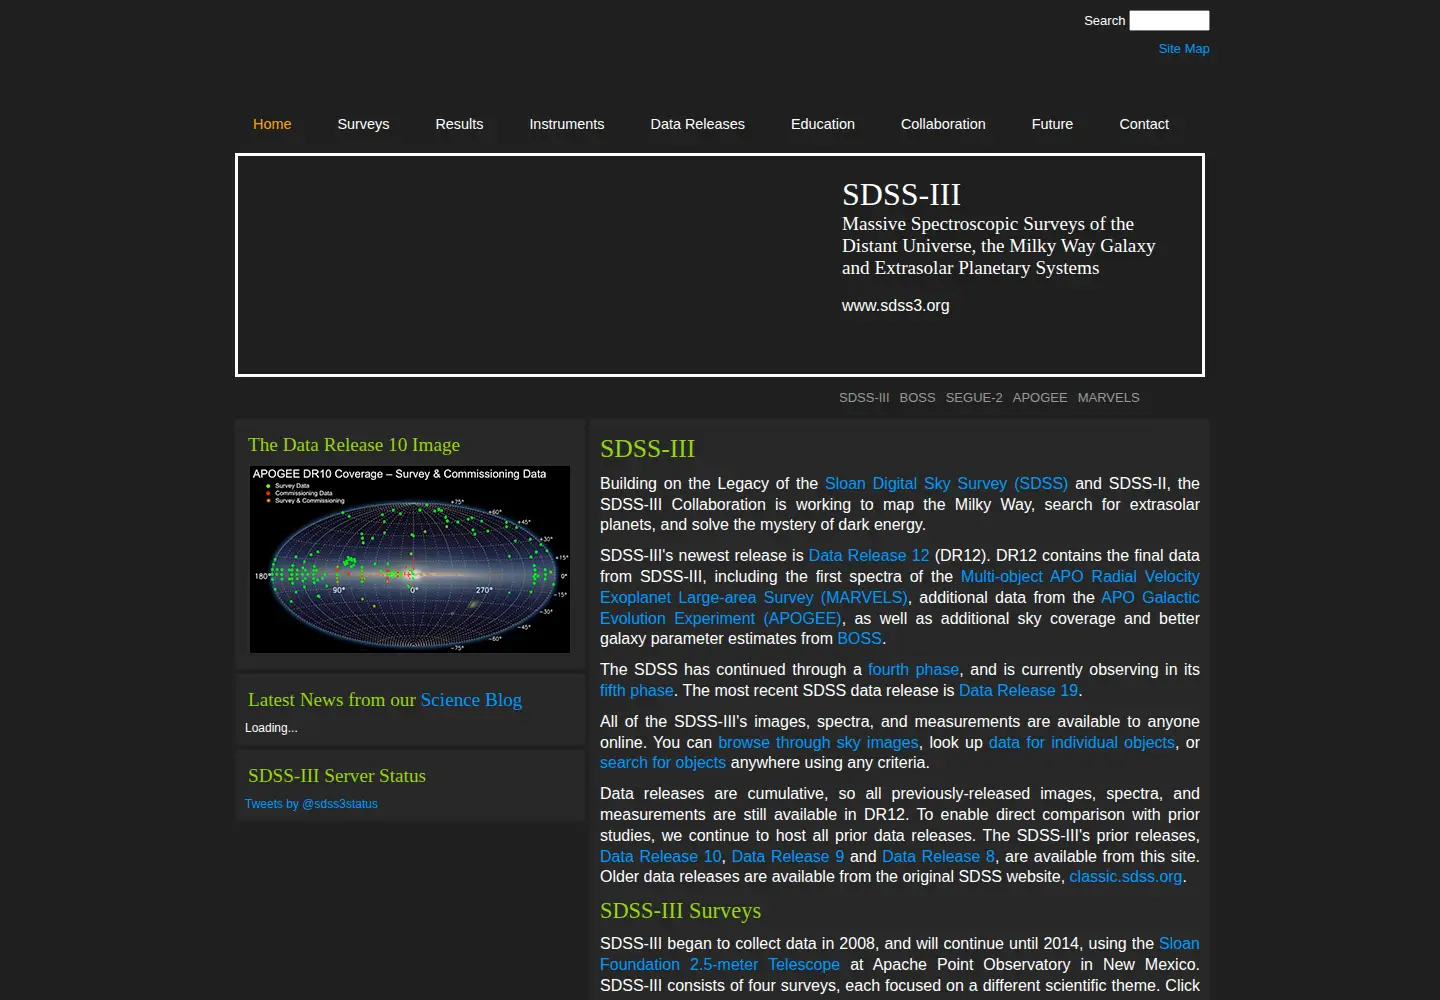Screen dimensions: 1440x1000
Task: Click The Data Release 10 Image heading
Action: click(x=354, y=445)
